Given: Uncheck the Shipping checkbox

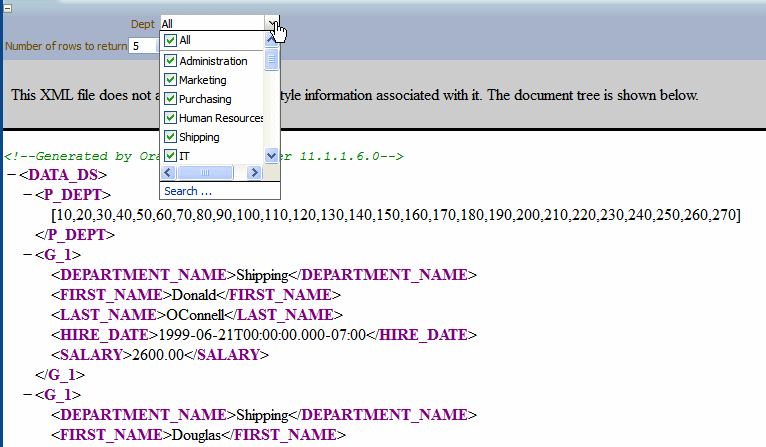Looking at the screenshot, I should click(170, 137).
